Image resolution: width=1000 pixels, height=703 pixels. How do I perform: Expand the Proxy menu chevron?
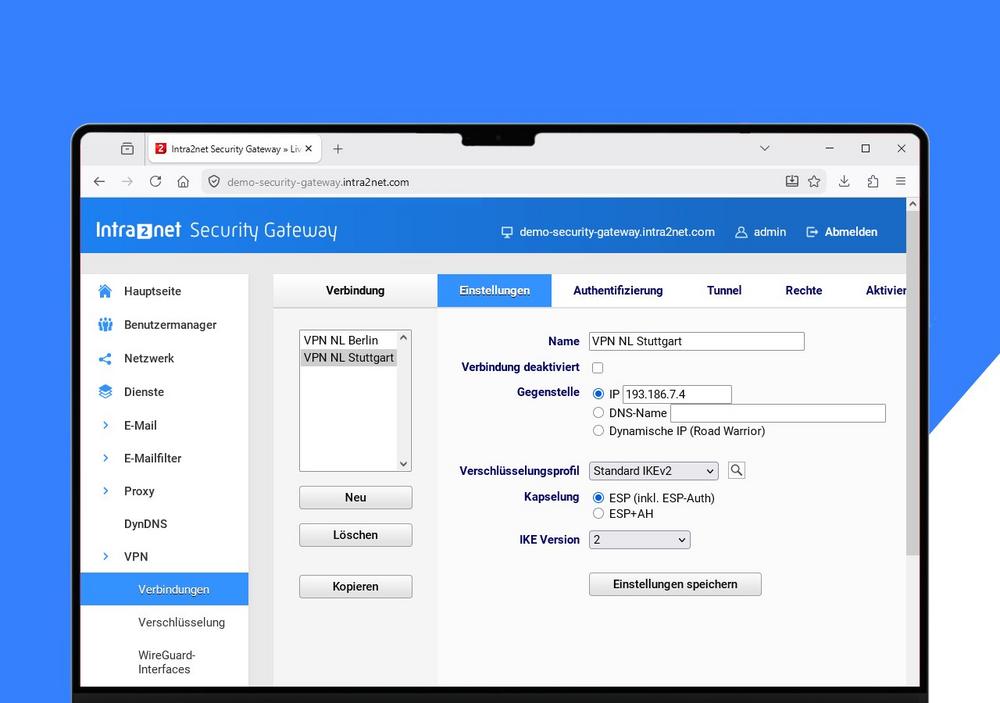(105, 491)
